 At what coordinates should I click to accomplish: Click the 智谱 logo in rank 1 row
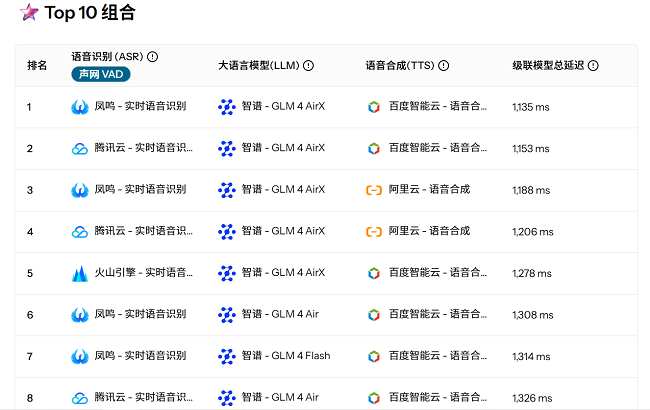point(227,107)
